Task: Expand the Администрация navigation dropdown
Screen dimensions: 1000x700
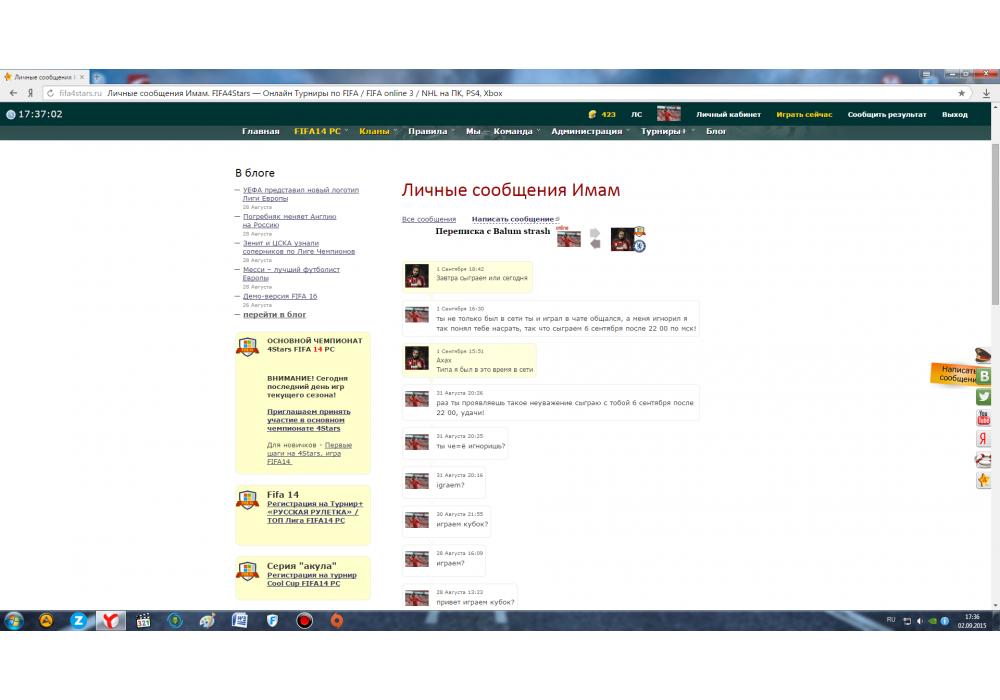Action: point(588,131)
